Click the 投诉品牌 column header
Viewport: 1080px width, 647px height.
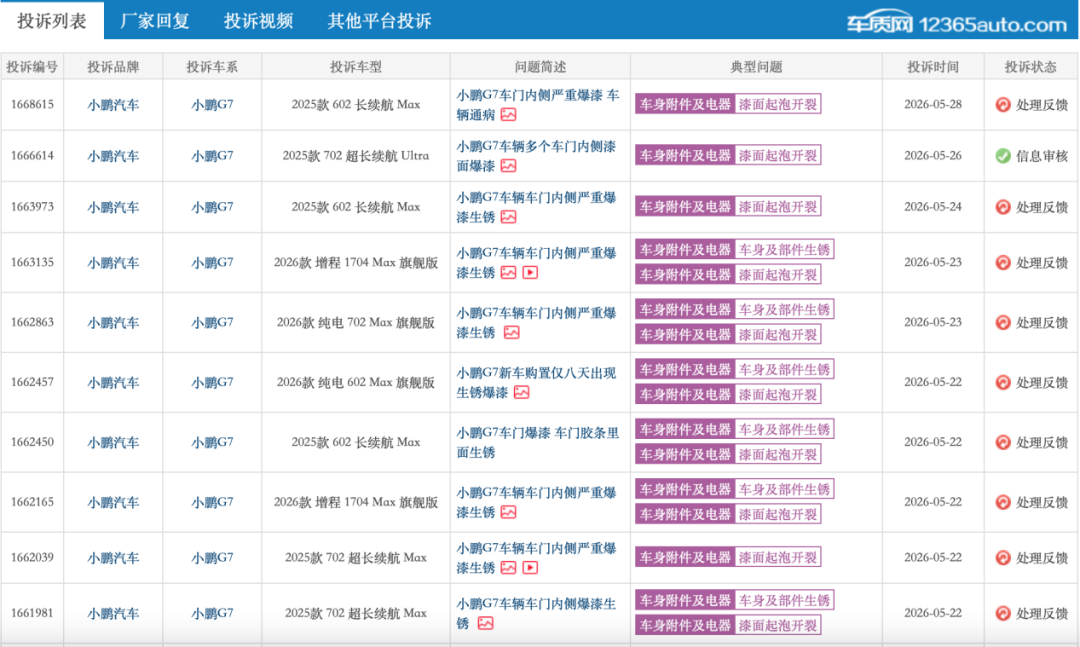click(x=113, y=67)
